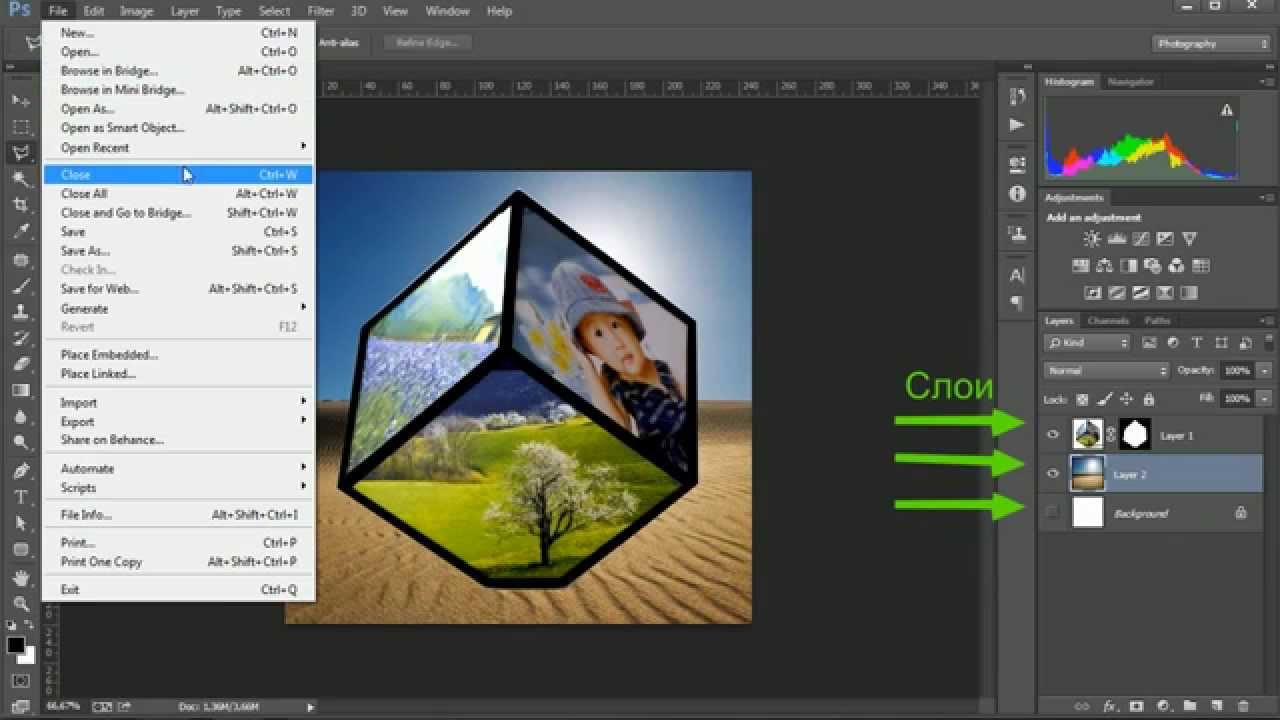The width and height of the screenshot is (1280, 720).
Task: Add a Photo Filter adjustment
Action: 1152,266
